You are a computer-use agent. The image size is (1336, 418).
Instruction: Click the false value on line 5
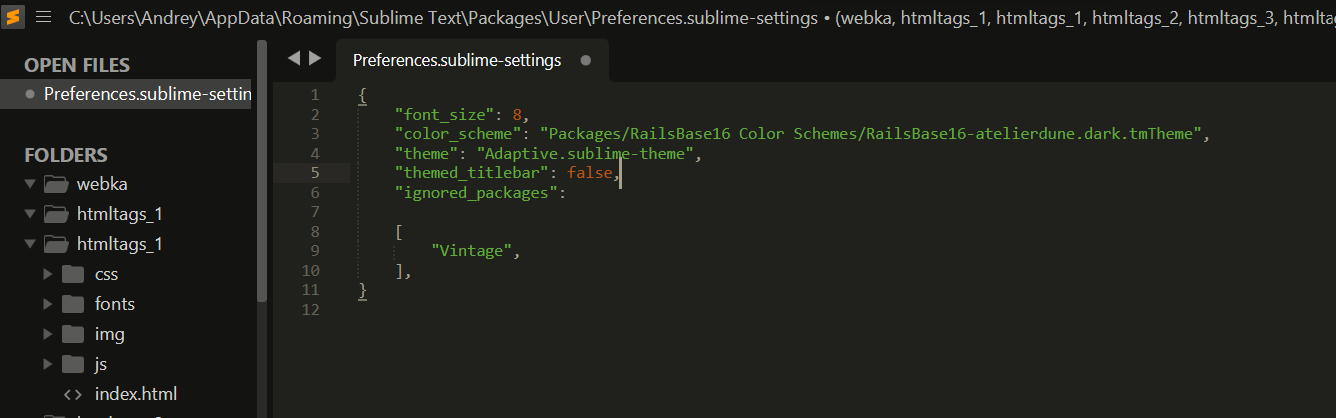click(x=590, y=173)
